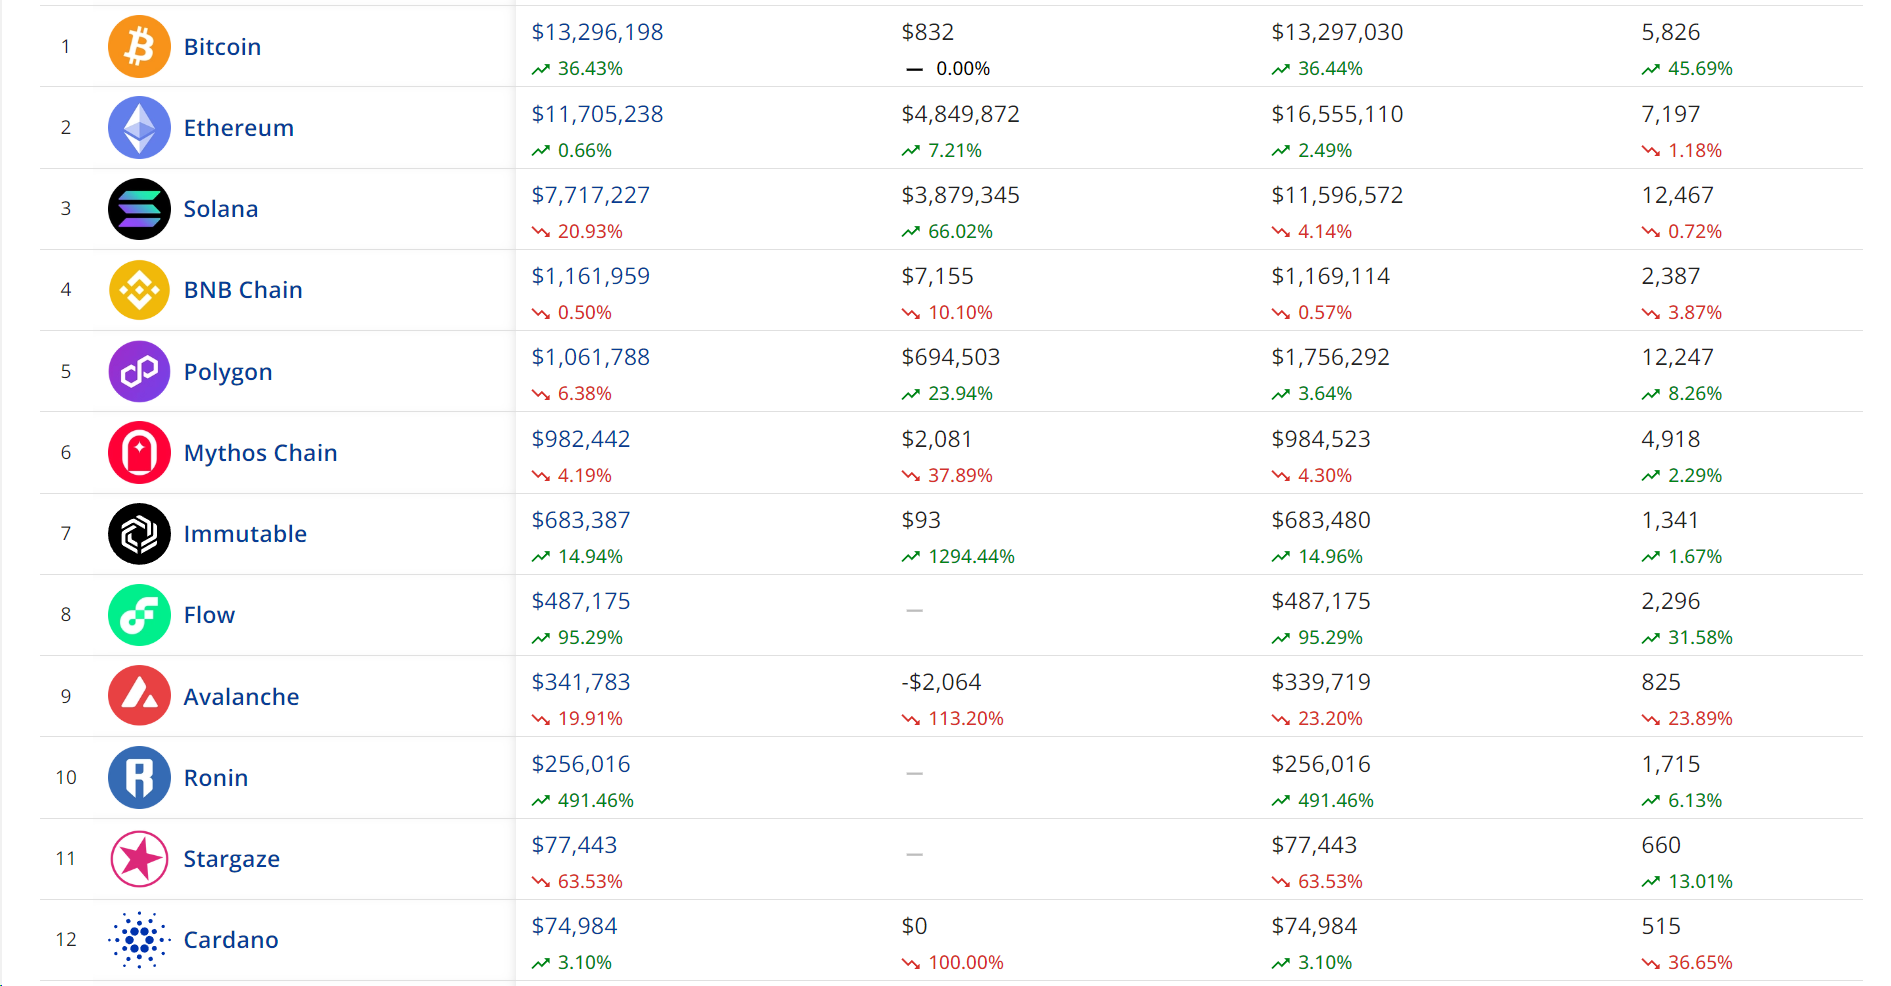Select Solana wash value $3,879,345

960,195
